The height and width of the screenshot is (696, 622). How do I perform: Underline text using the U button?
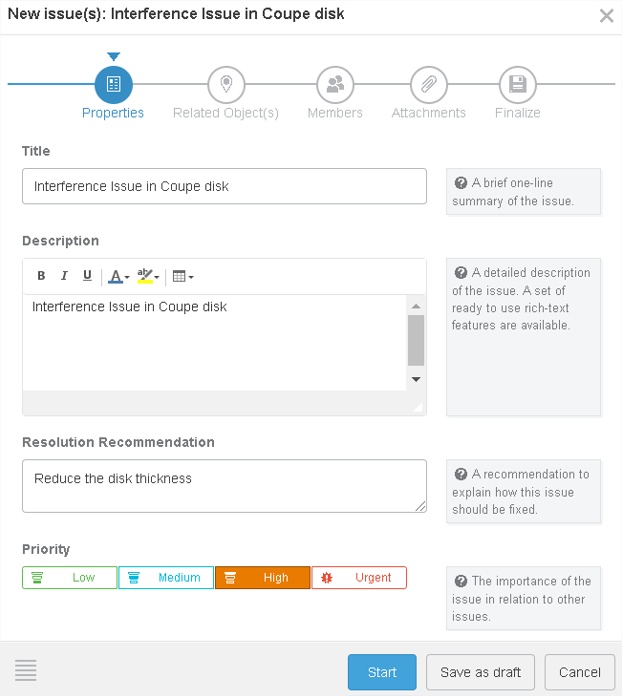[87, 276]
